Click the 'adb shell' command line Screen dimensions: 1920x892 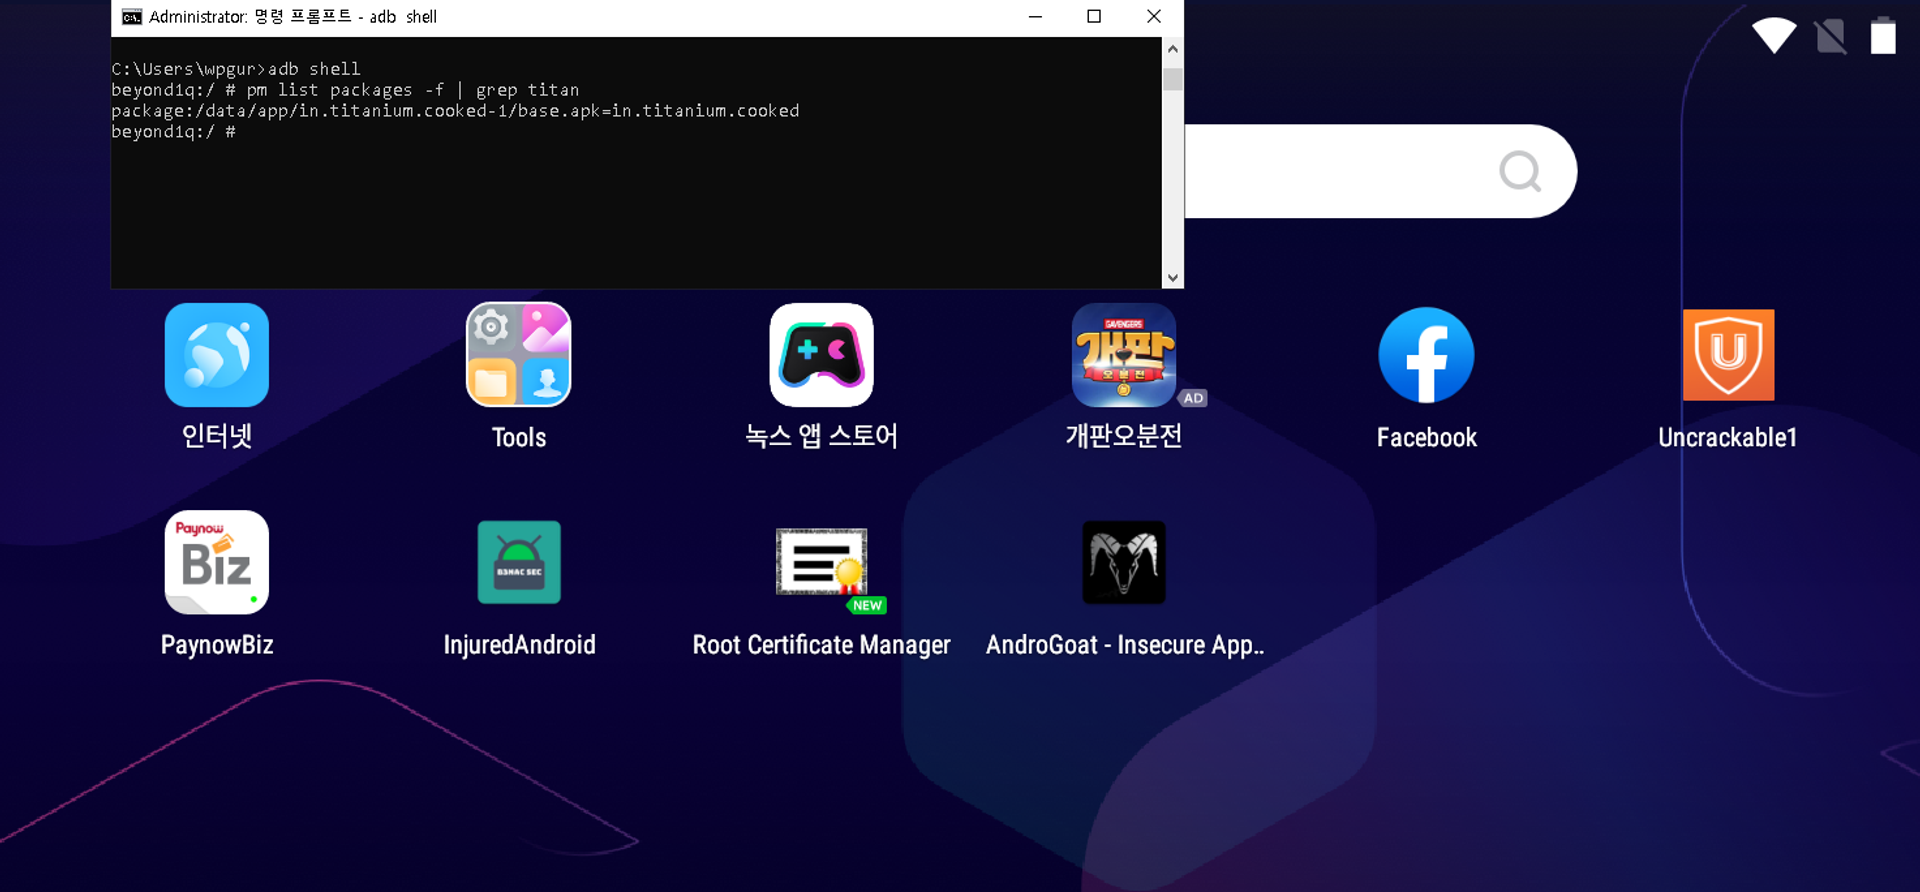(236, 69)
